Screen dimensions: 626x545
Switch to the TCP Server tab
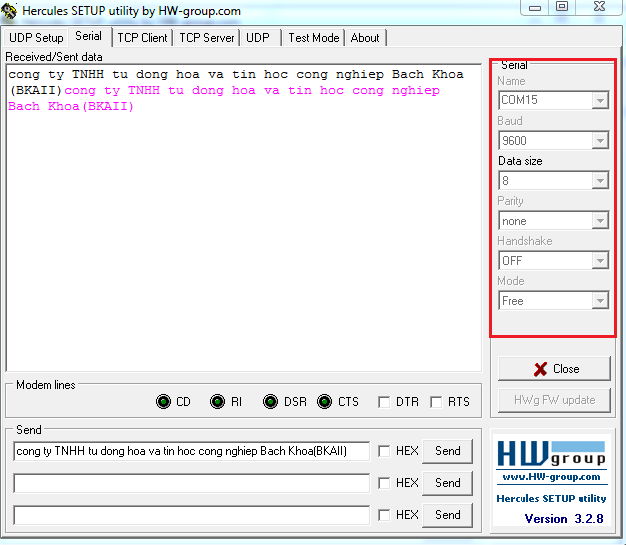[x=206, y=38]
